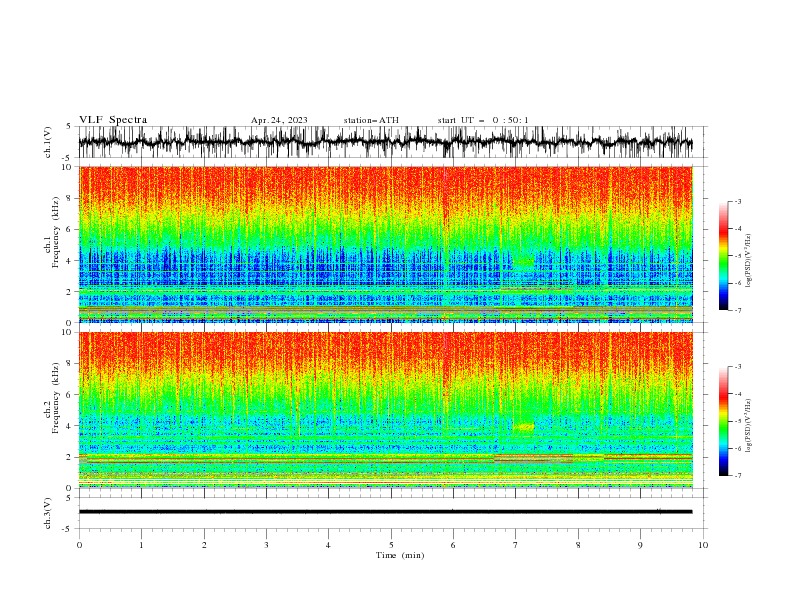Click the "-5" tick on ch.2 color bar

737,421
